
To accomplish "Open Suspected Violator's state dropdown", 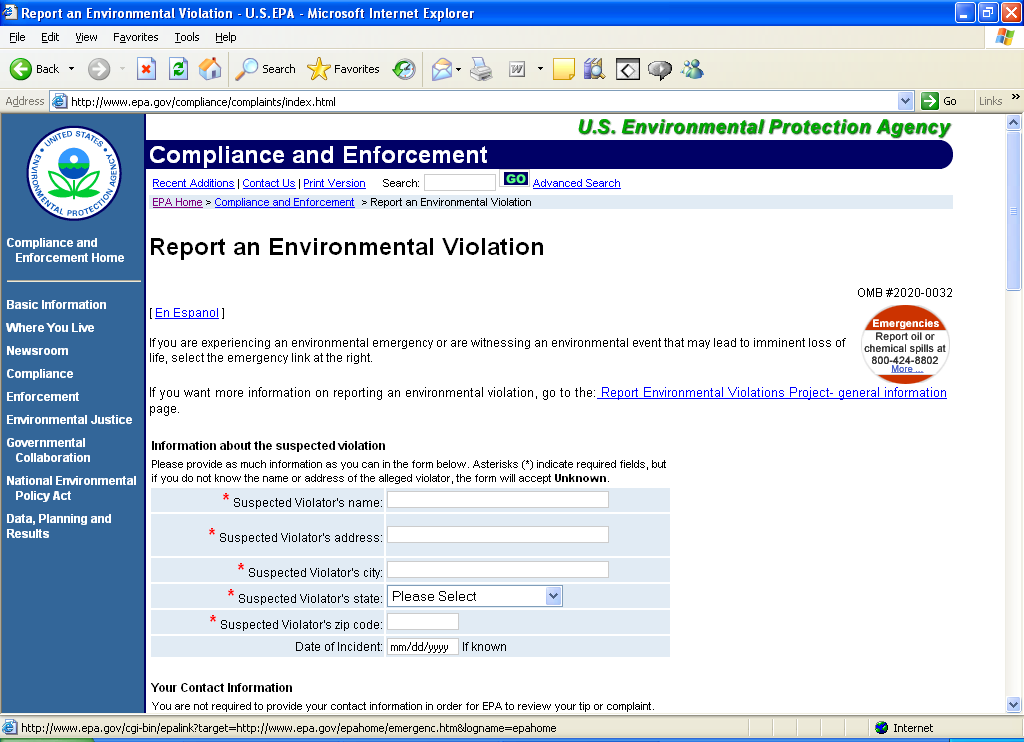I will (475, 596).
